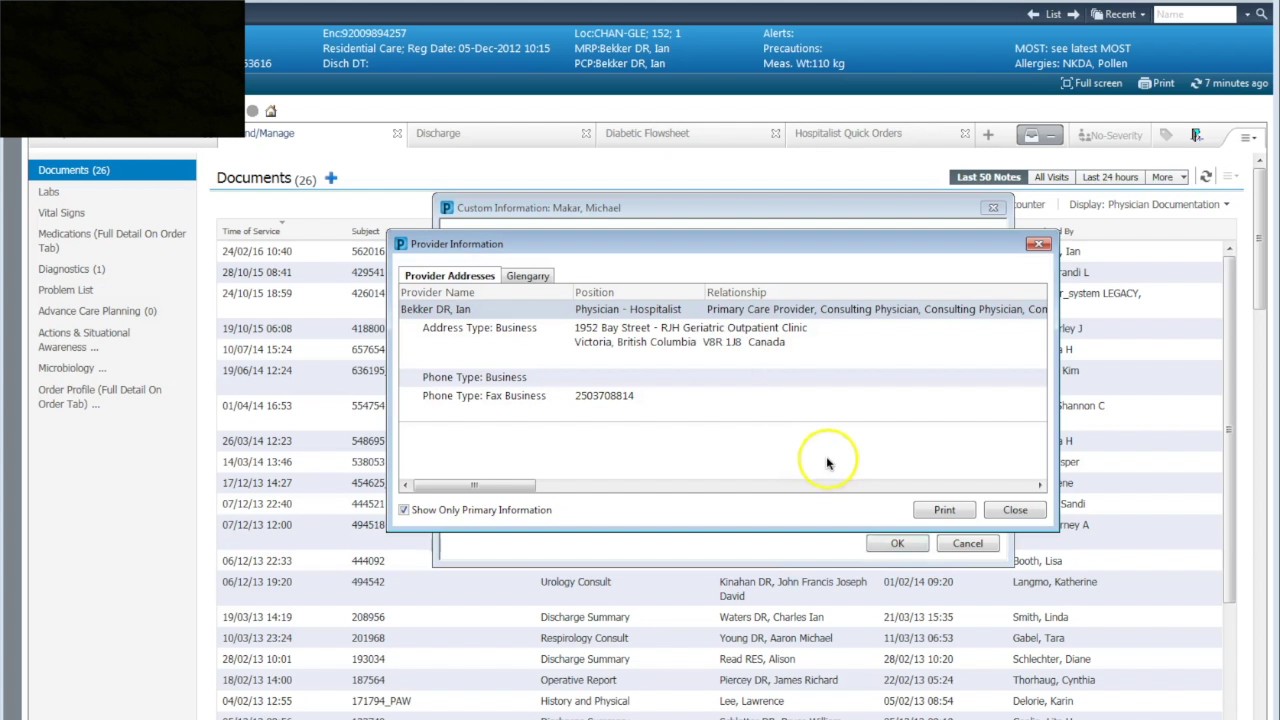Go to the home icon above tabs
1280x720 pixels.
point(271,111)
